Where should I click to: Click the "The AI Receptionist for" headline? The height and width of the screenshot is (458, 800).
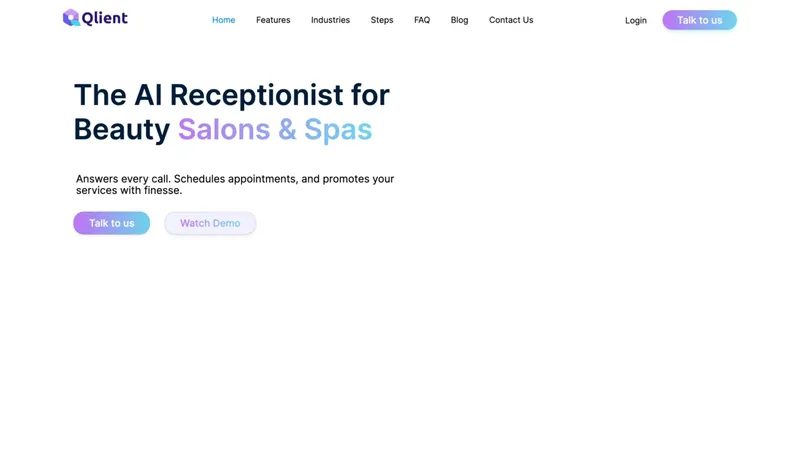click(231, 95)
